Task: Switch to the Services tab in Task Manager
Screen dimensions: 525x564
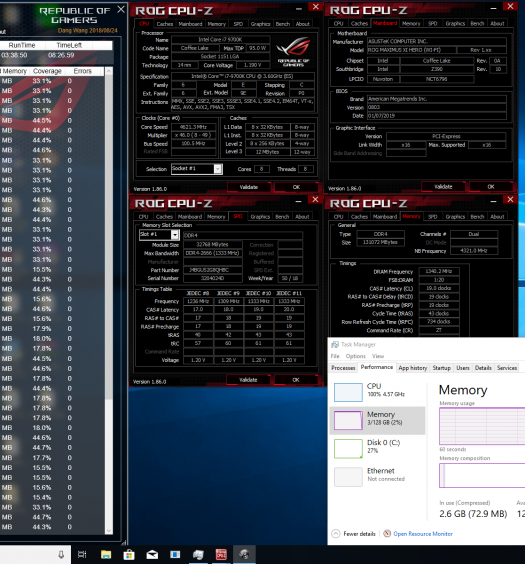Action: point(507,368)
